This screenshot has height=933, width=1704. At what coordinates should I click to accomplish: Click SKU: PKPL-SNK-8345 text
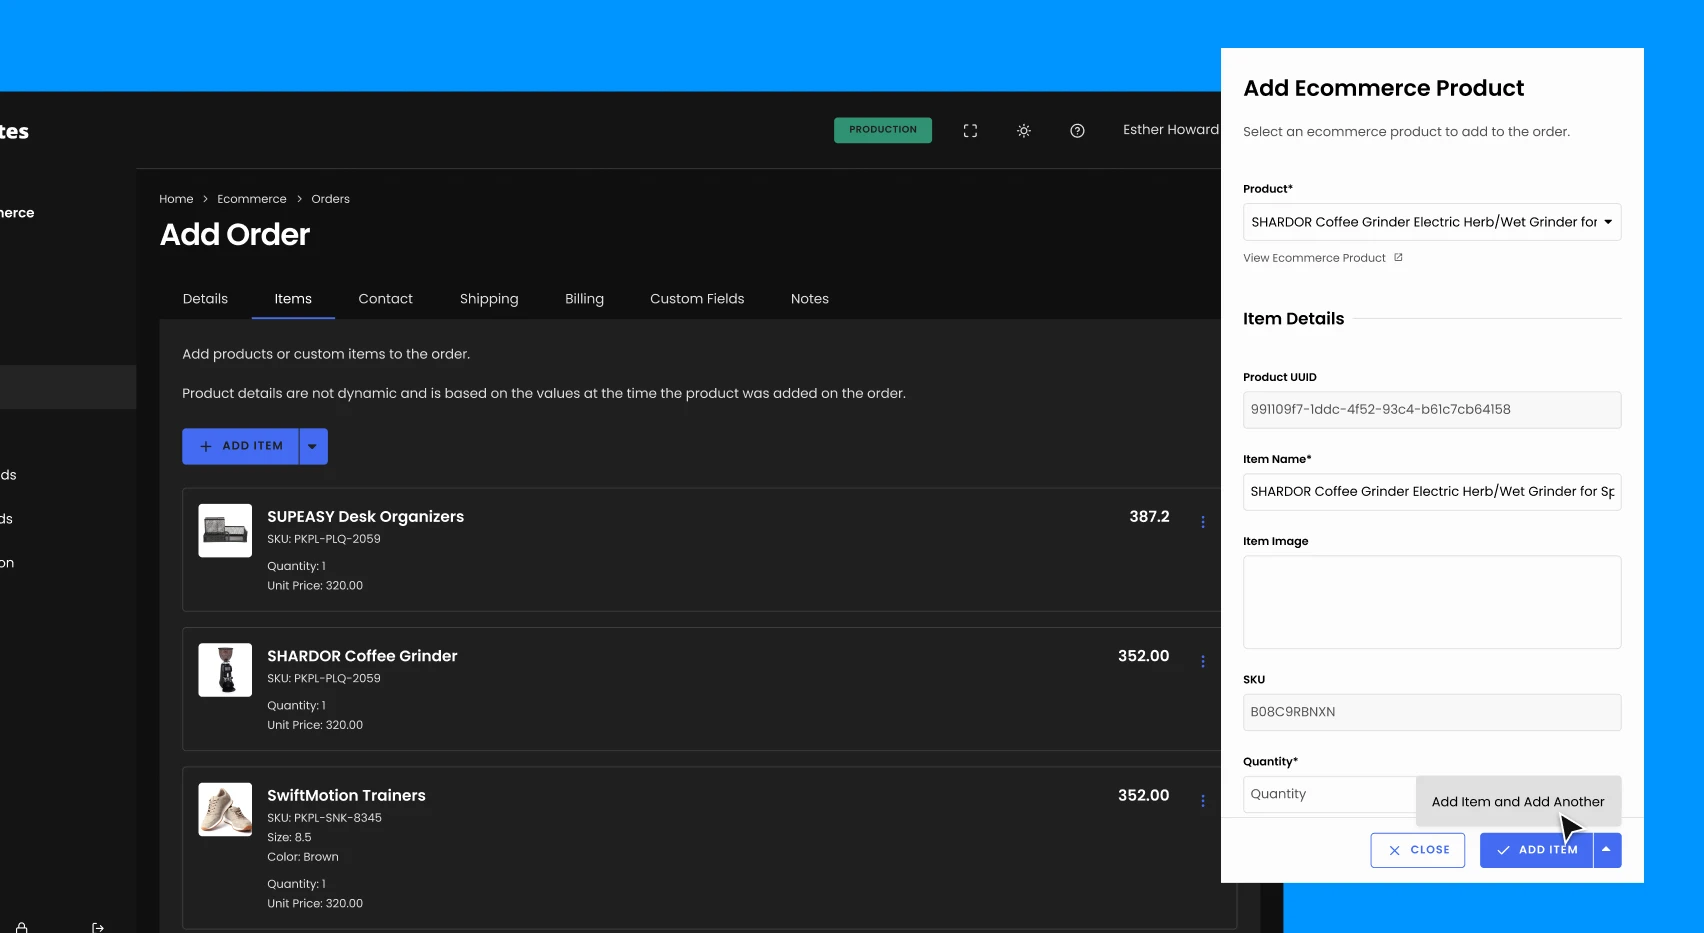click(x=324, y=818)
